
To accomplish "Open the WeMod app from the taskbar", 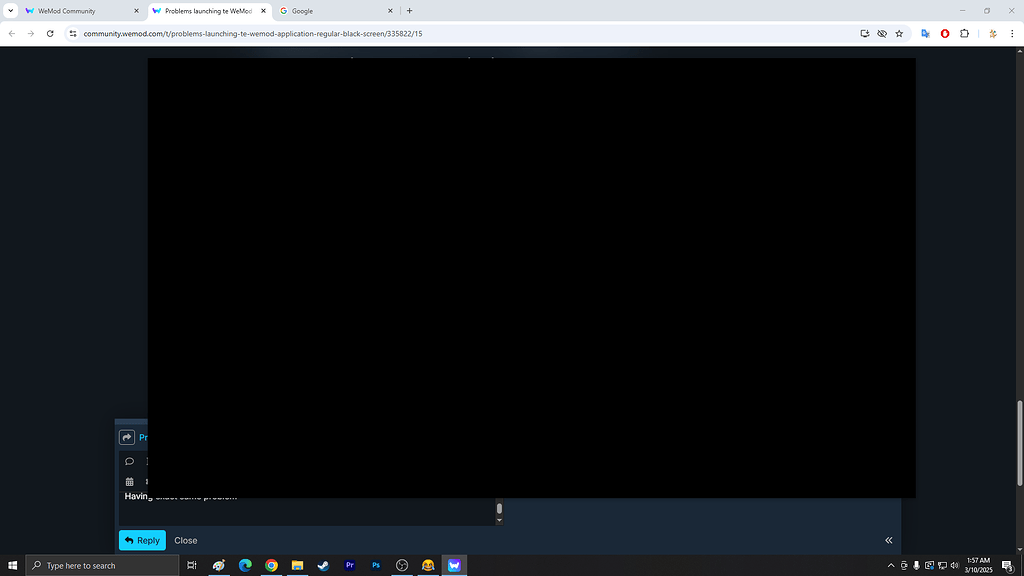I will click(454, 565).
